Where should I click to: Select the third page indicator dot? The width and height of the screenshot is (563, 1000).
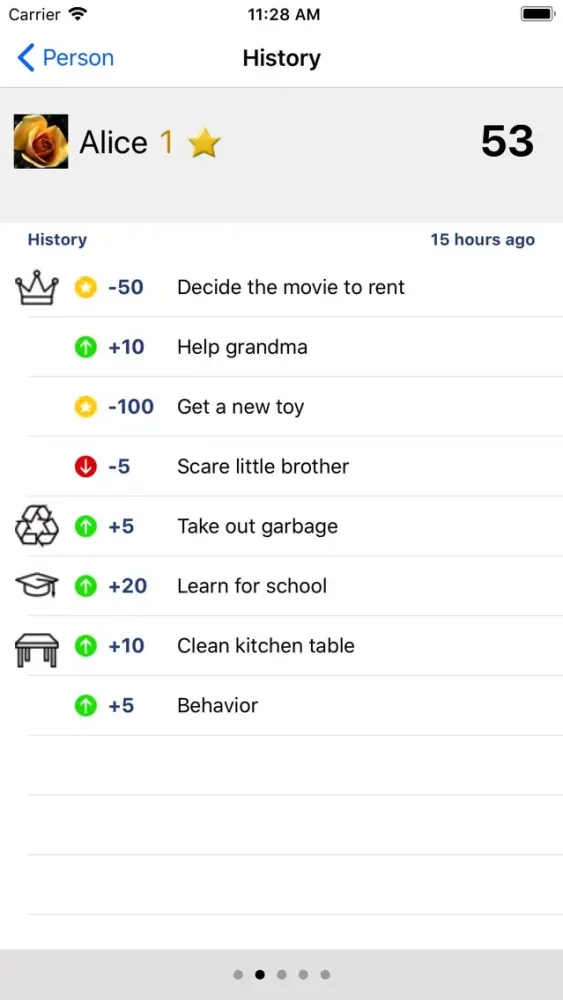coord(282,974)
